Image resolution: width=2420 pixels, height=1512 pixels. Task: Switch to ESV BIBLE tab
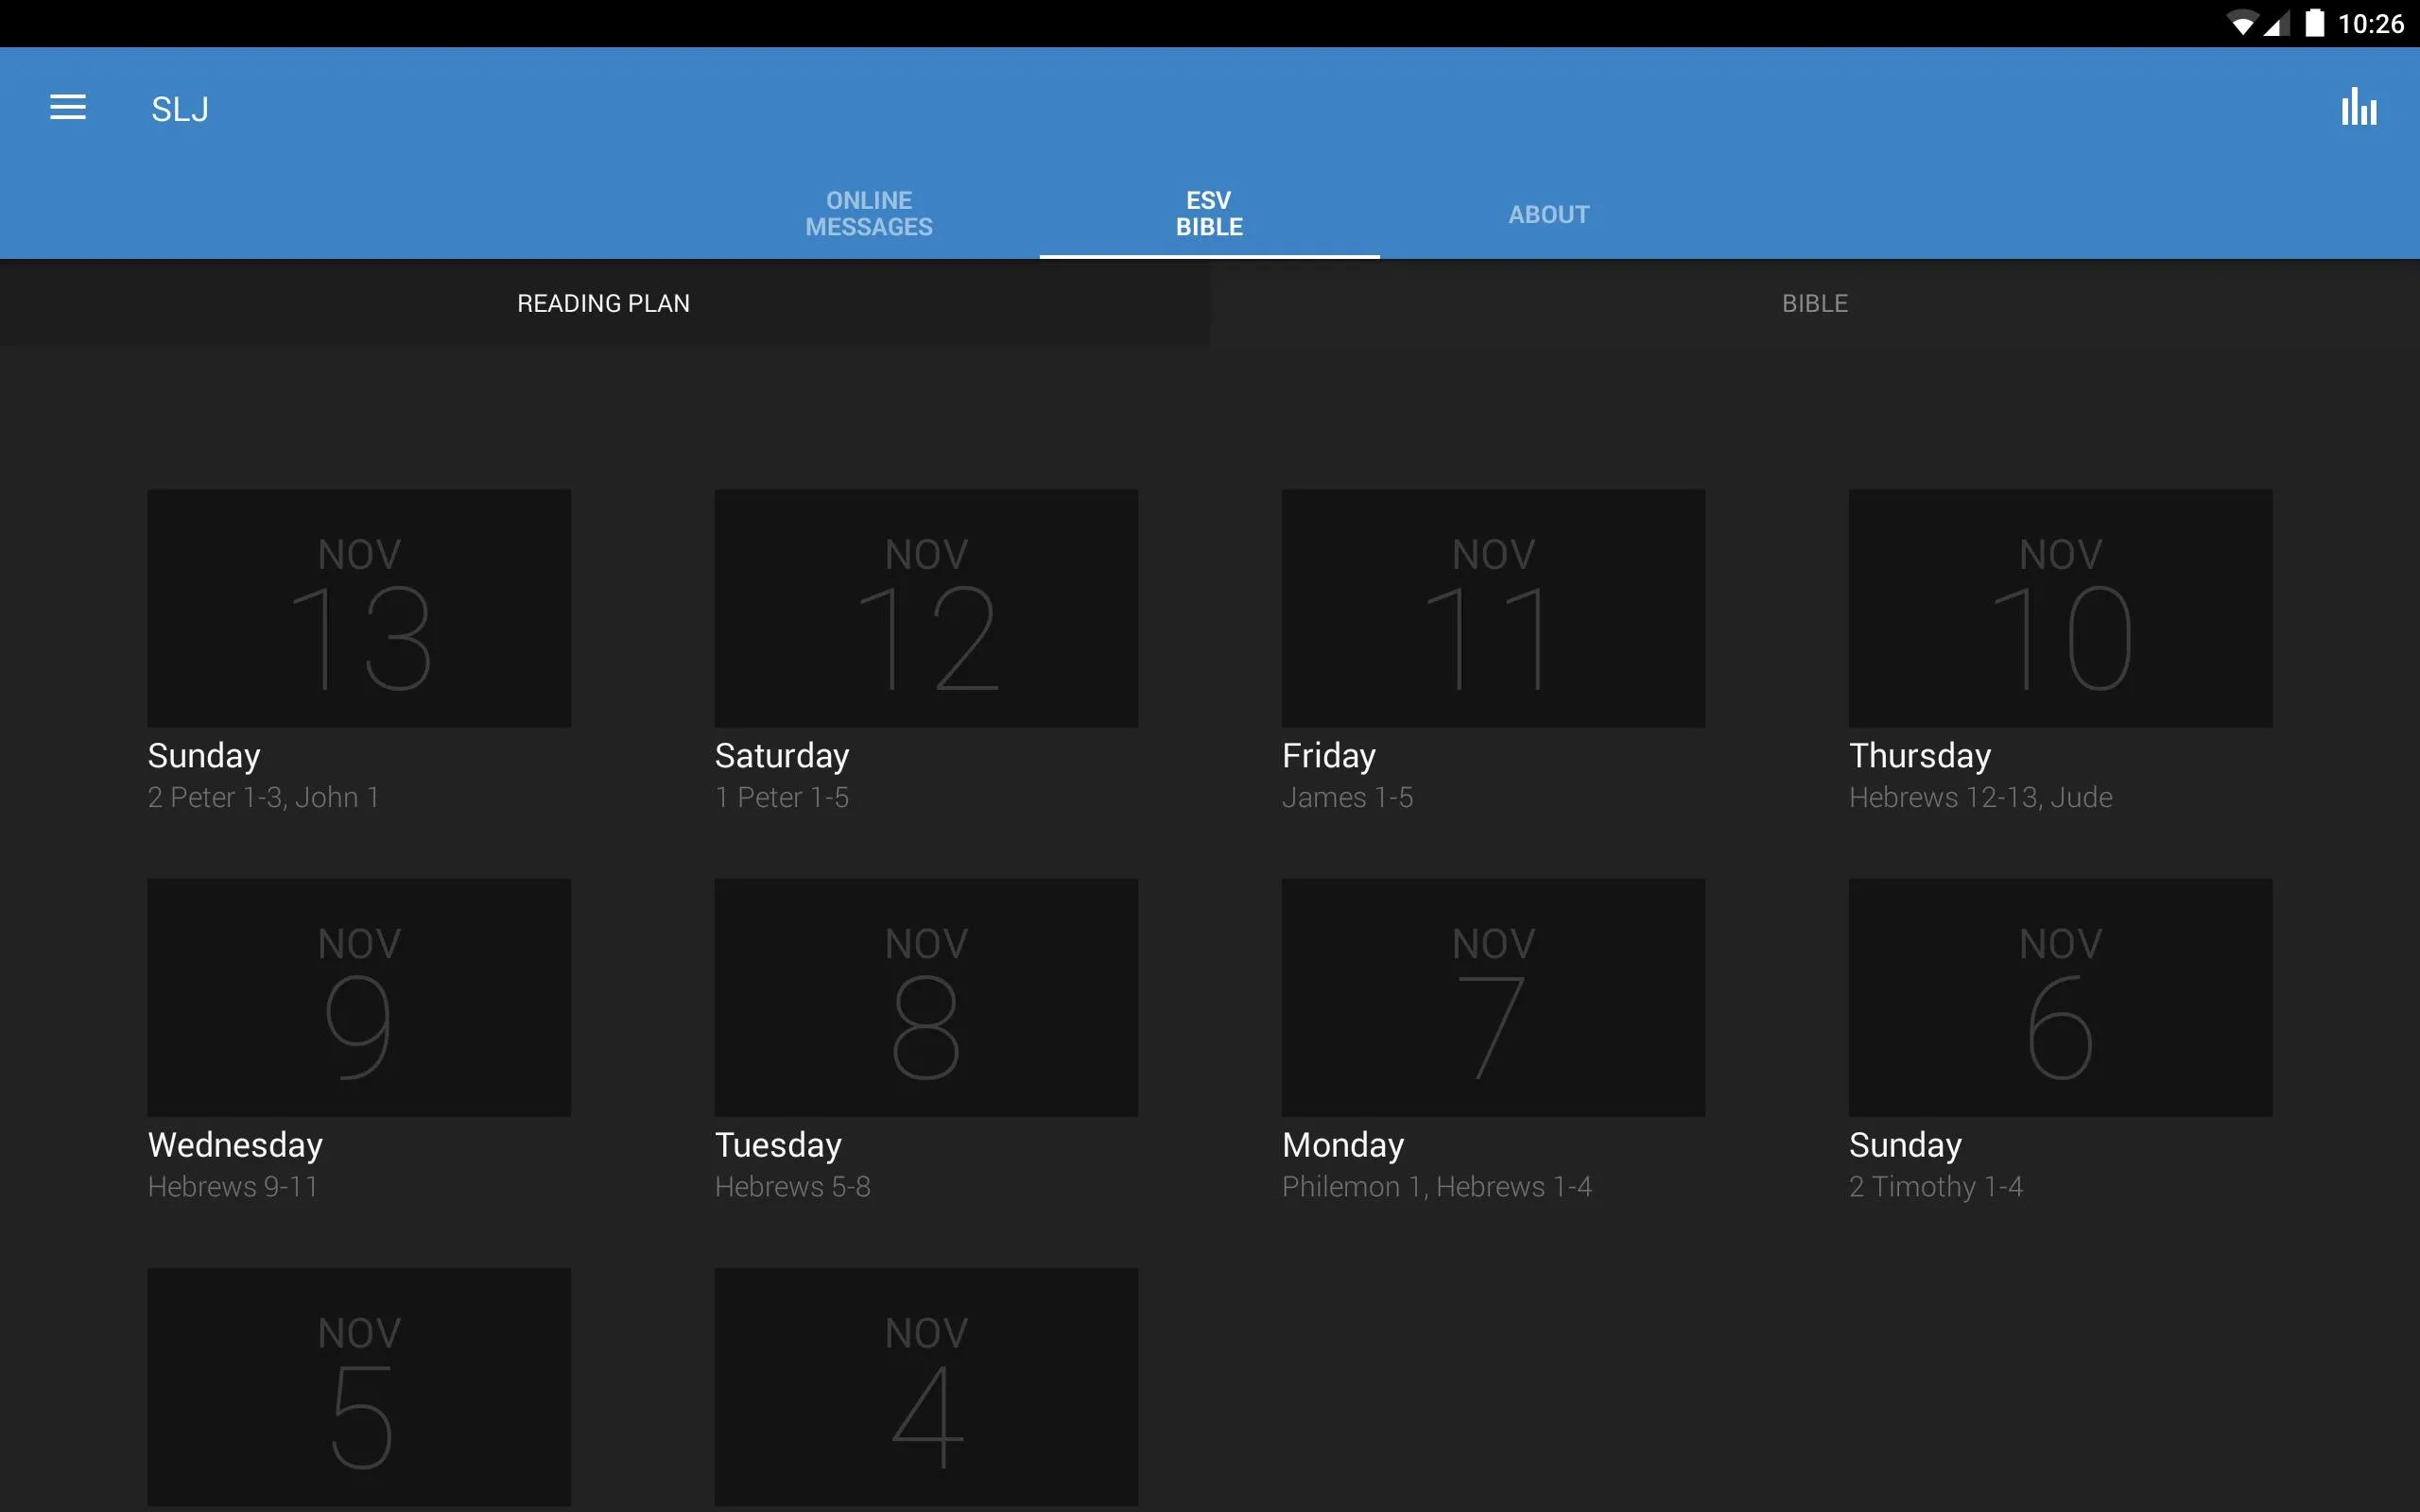1209,213
